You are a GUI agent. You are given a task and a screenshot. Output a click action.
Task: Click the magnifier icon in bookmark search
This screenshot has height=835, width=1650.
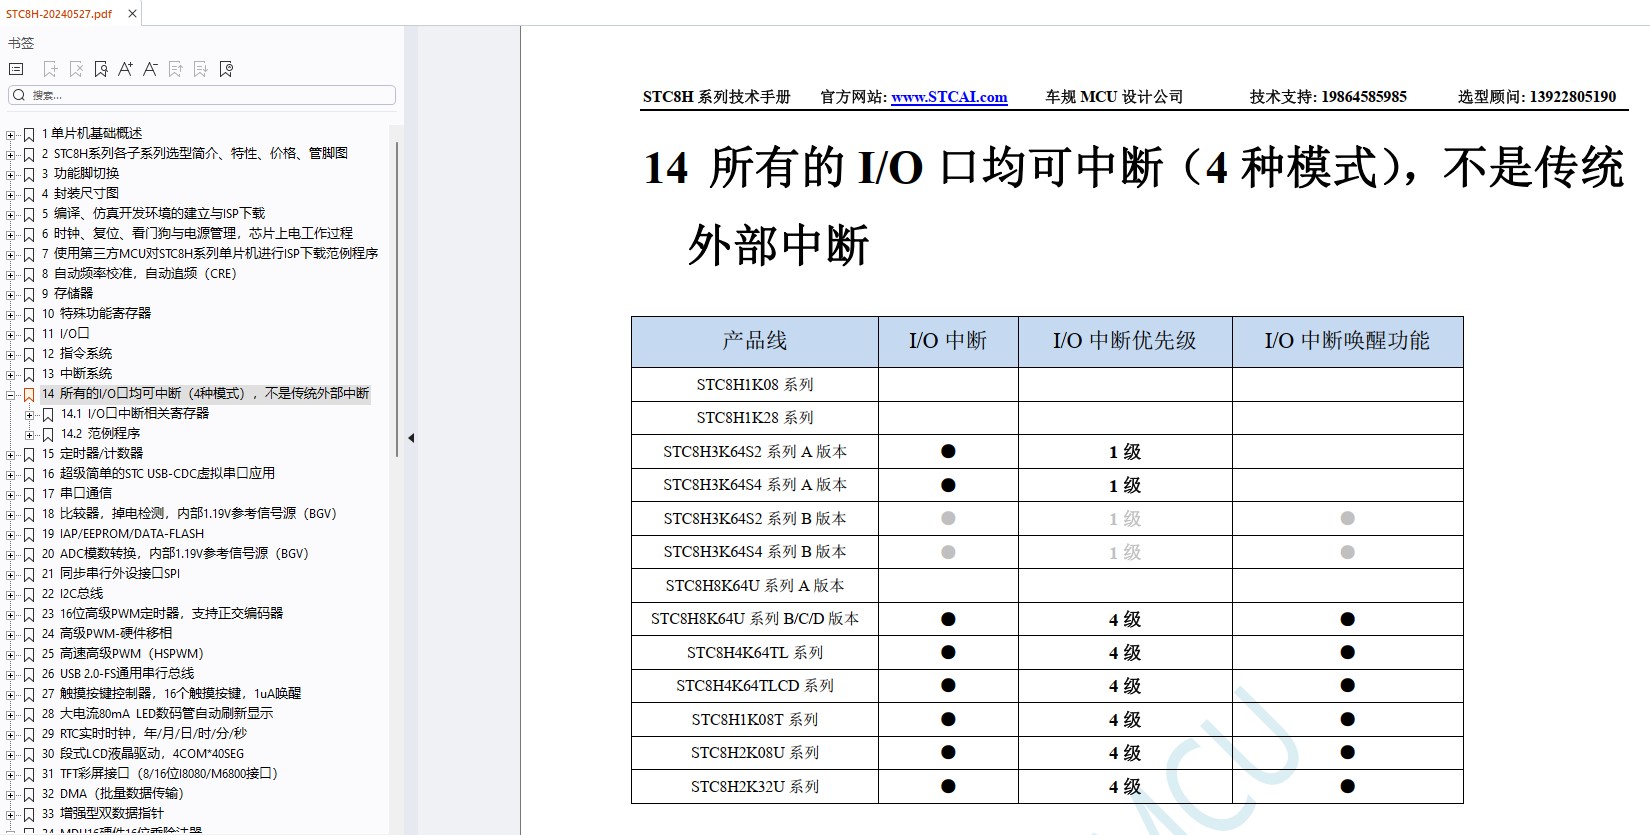coord(19,95)
